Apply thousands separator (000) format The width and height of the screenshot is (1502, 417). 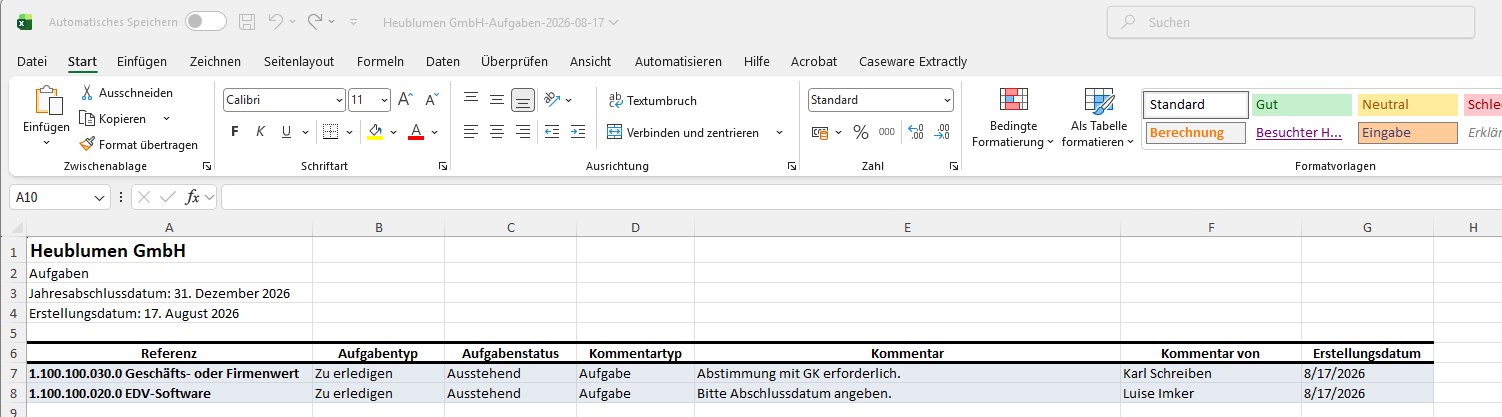click(x=887, y=132)
